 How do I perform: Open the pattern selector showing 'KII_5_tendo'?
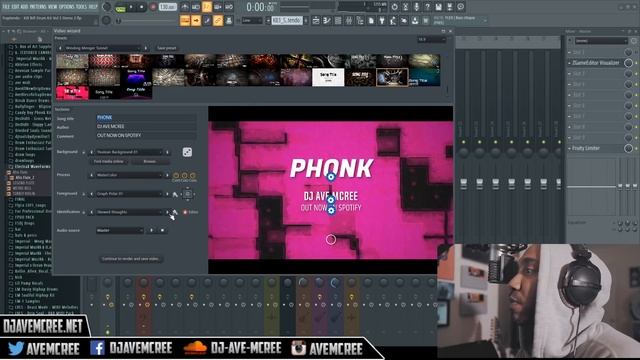[x=287, y=20]
